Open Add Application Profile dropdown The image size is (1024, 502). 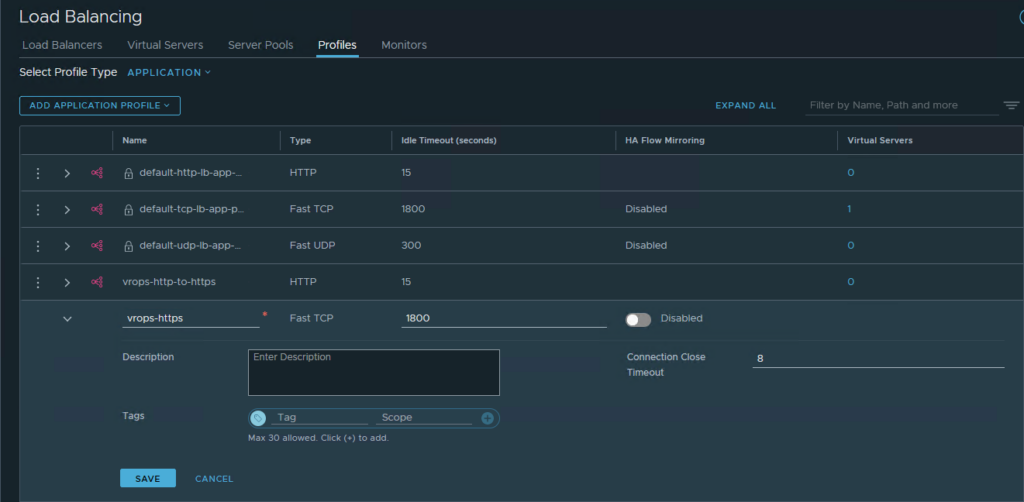[x=99, y=105]
